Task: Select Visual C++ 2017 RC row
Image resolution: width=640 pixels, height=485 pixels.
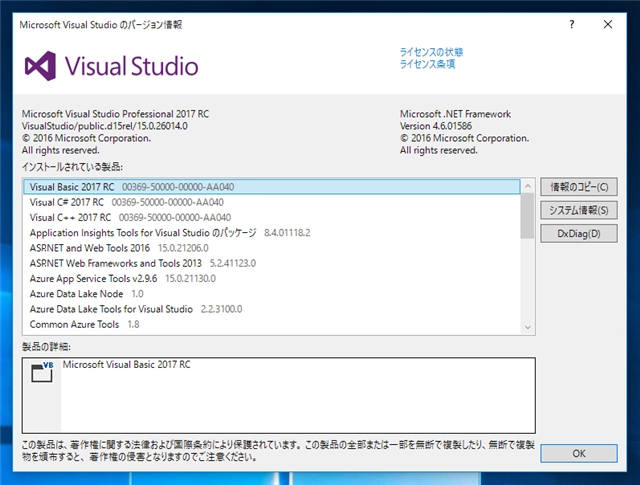Action: 272,217
